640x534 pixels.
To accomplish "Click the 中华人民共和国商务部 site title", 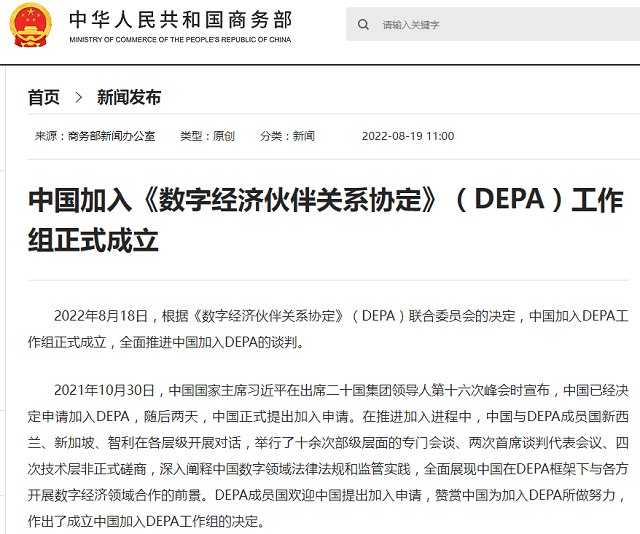I will (x=180, y=20).
